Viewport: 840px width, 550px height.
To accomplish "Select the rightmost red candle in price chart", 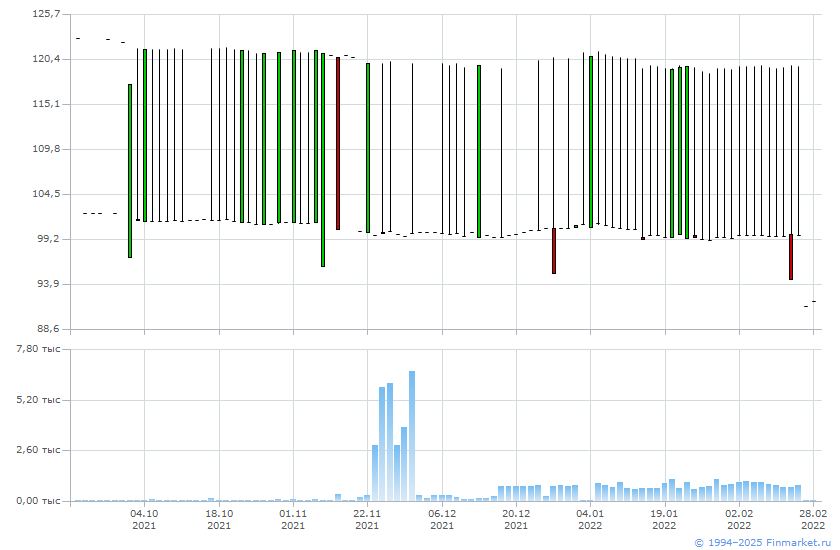I will [790, 257].
